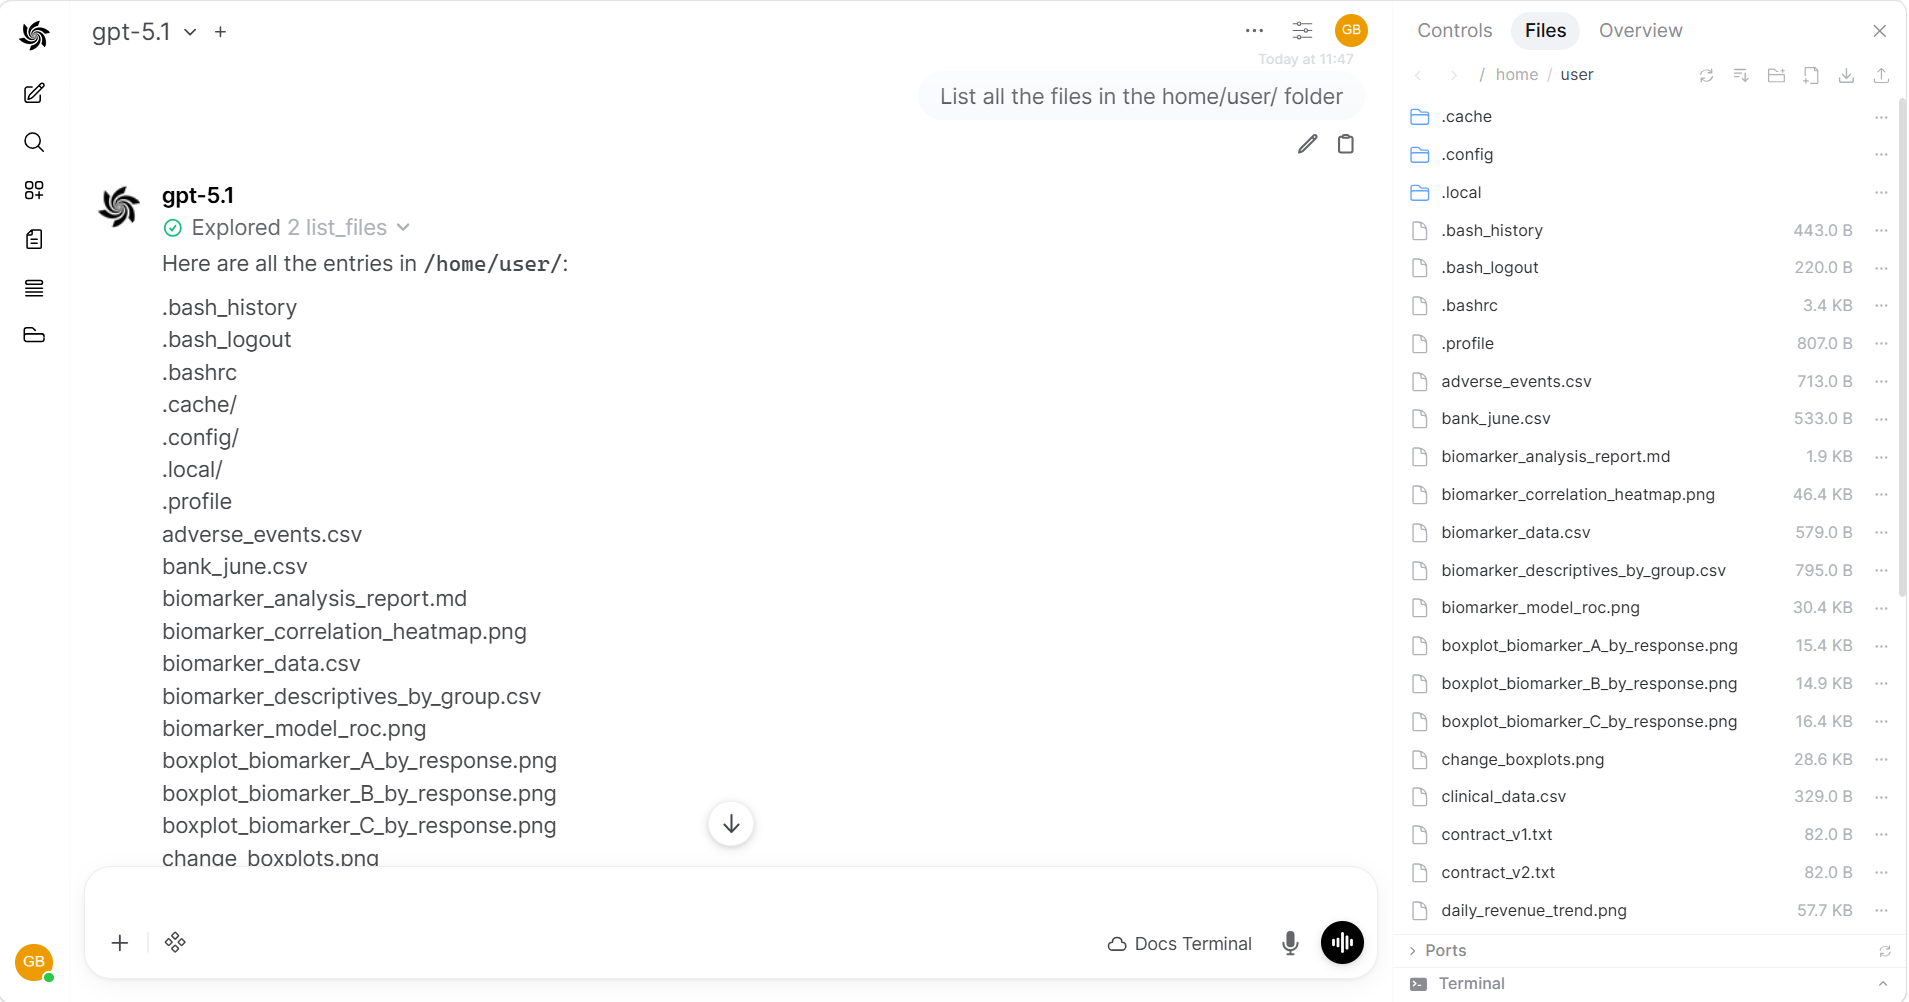Go to the home breadcrumb
This screenshot has height=1002, width=1909.
tap(1516, 75)
